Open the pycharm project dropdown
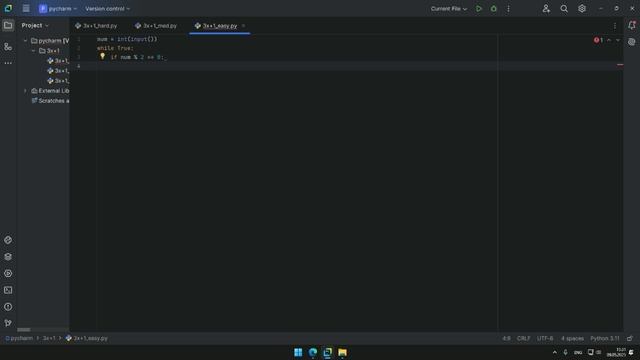This screenshot has height=360, width=640. pyautogui.click(x=58, y=9)
